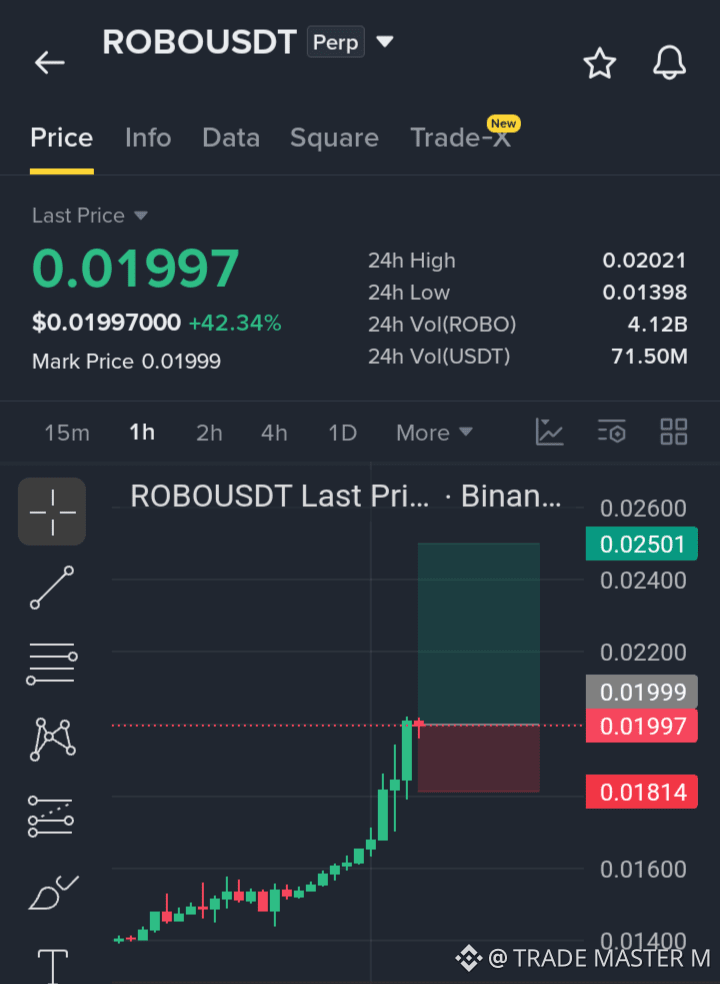This screenshot has height=984, width=720.
Task: Open the Info tab
Action: click(148, 137)
